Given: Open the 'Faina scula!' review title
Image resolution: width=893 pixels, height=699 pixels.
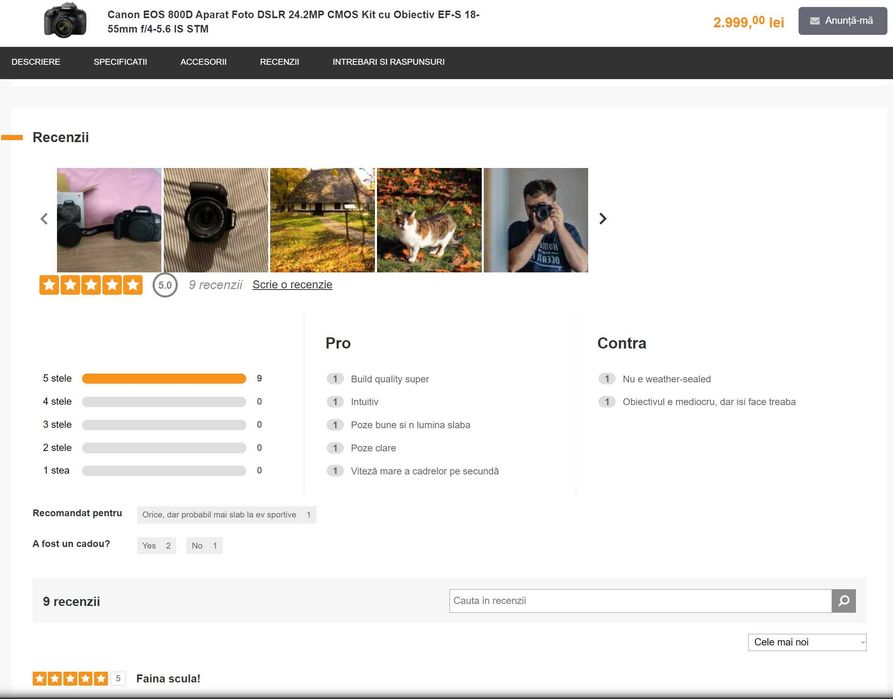Looking at the screenshot, I should (x=168, y=678).
